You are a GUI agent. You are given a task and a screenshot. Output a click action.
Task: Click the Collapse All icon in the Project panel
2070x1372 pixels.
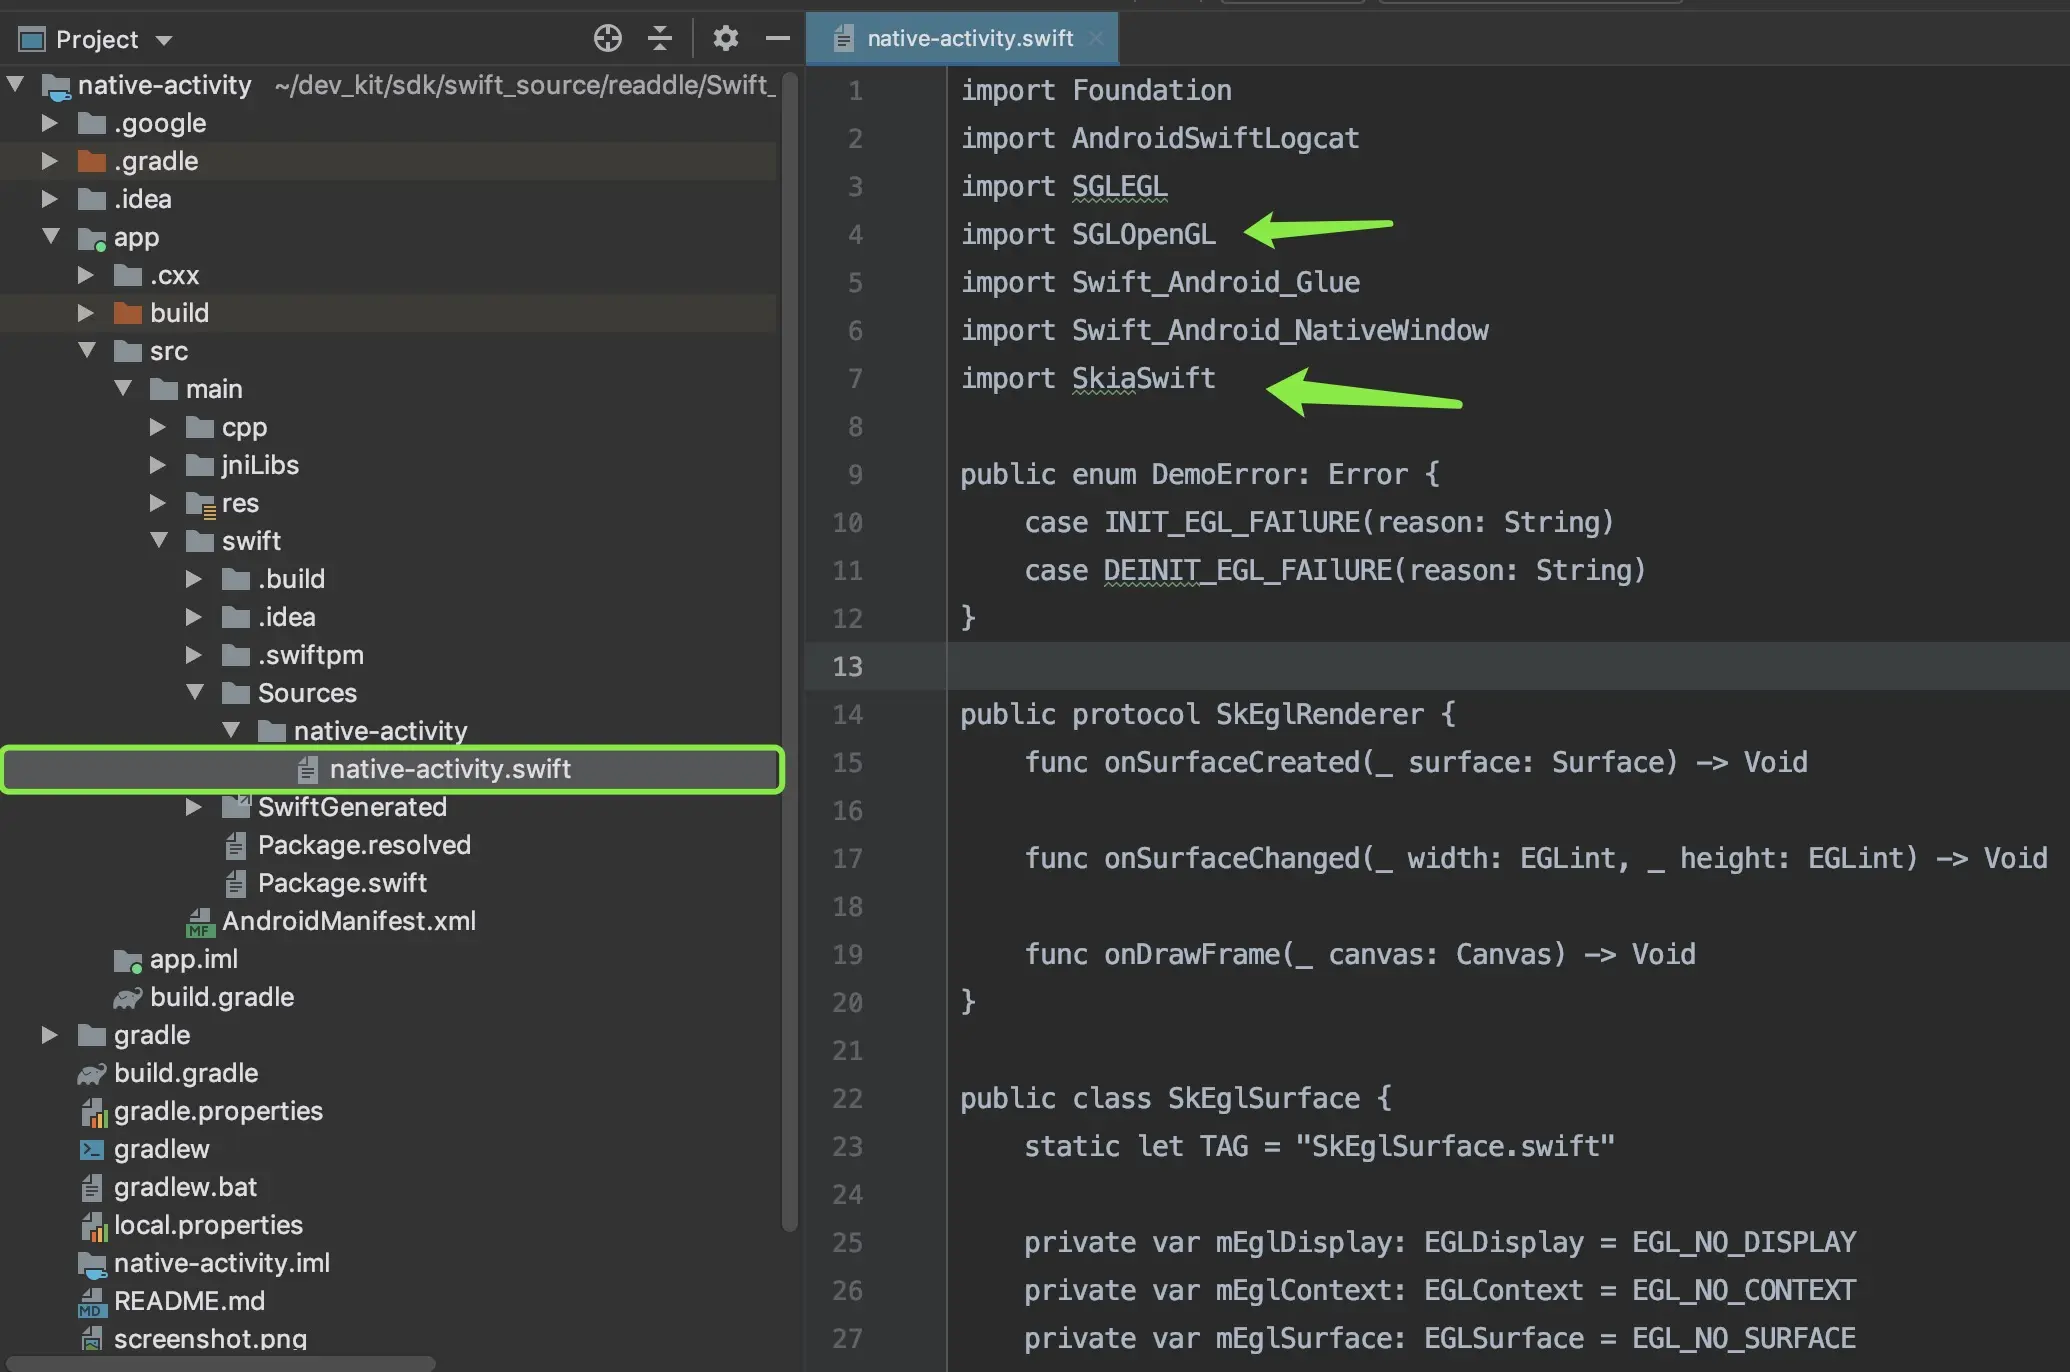pyautogui.click(x=660, y=39)
